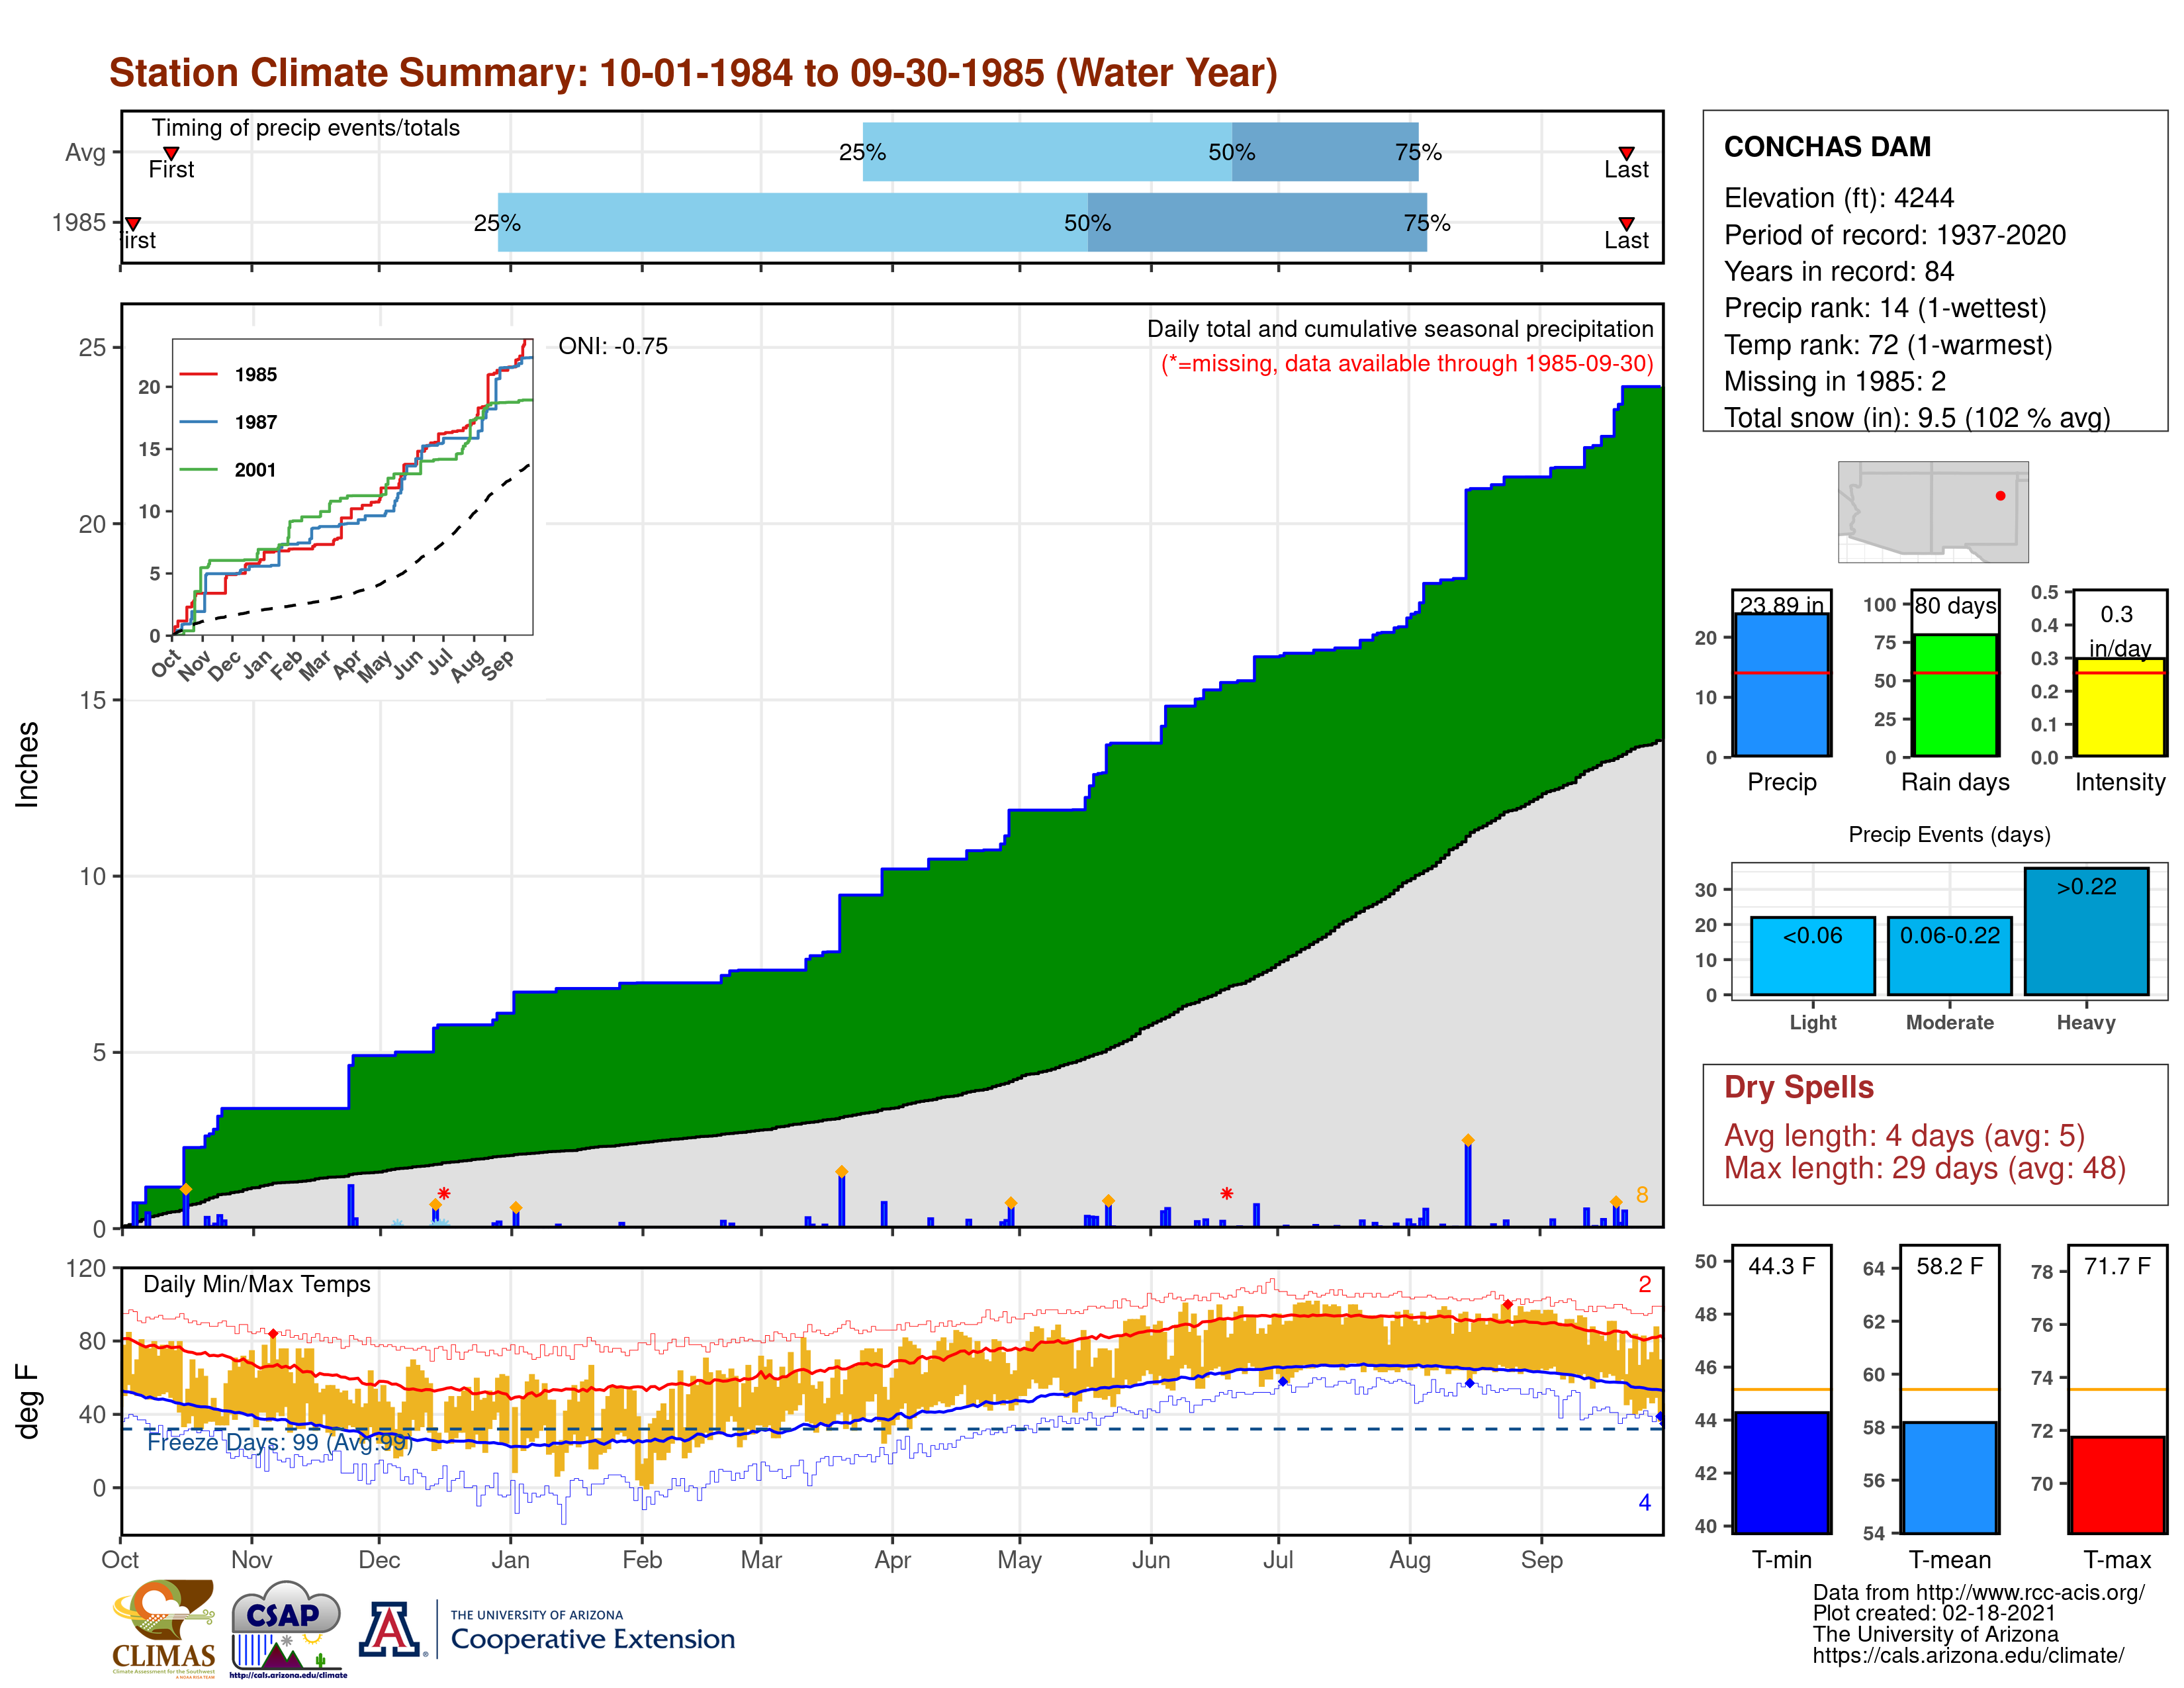Click the 71.7 F T-max value
This screenshot has height=1688, width=2184.
pyautogui.click(x=2118, y=1266)
